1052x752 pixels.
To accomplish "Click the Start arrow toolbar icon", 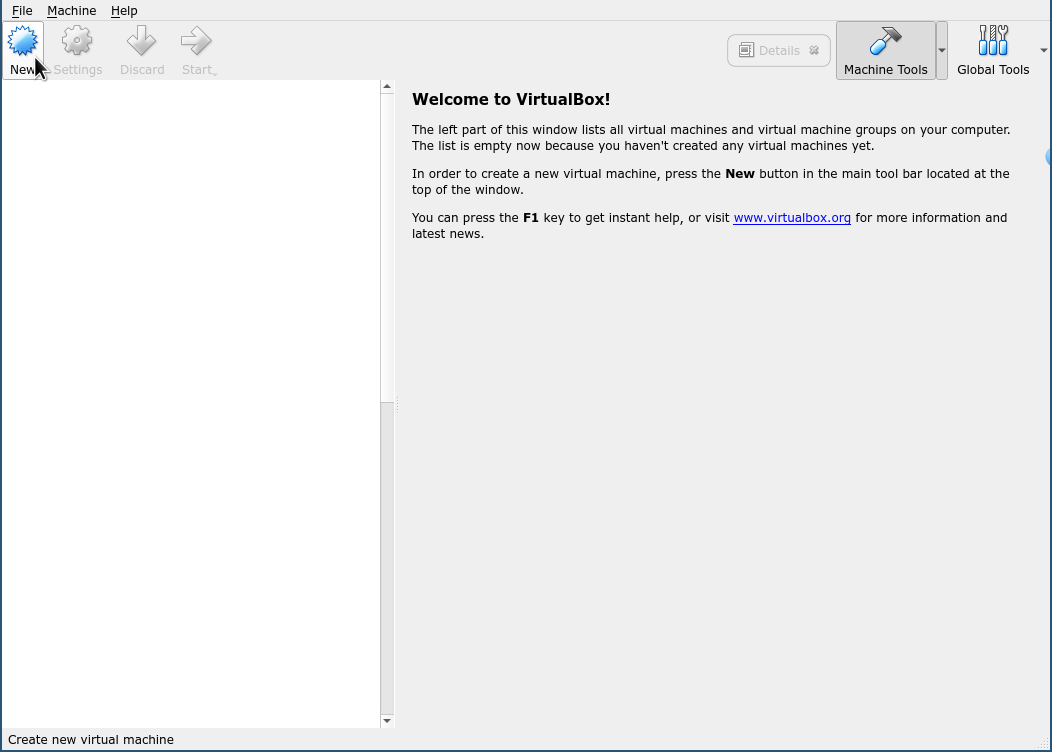I will pos(196,42).
